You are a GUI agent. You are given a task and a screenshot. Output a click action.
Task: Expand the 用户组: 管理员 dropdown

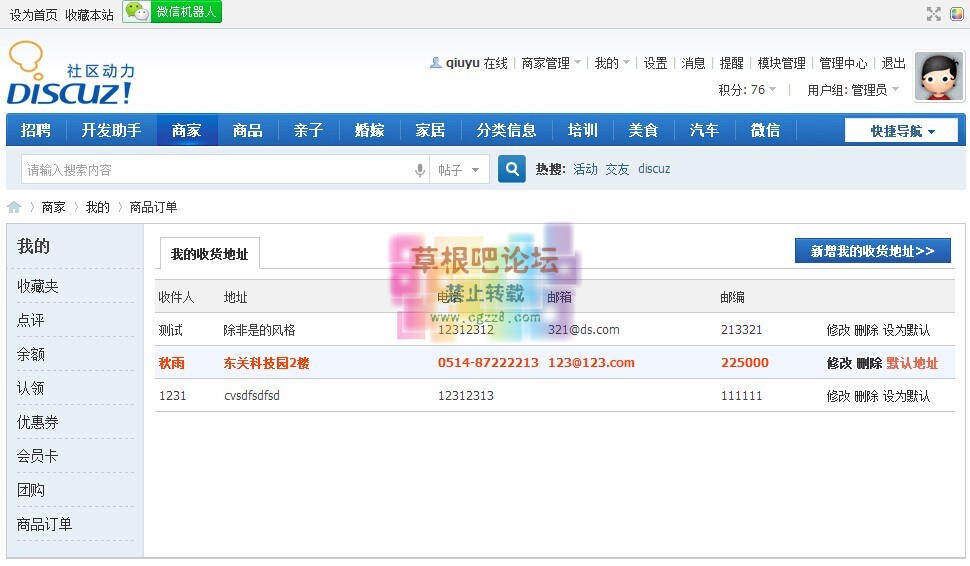pyautogui.click(x=853, y=90)
